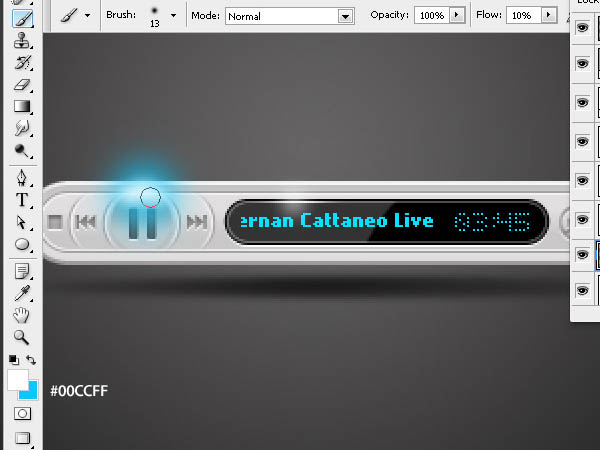Screen dimensions: 600x450
Task: Select the Gradient tool
Action: 22,106
